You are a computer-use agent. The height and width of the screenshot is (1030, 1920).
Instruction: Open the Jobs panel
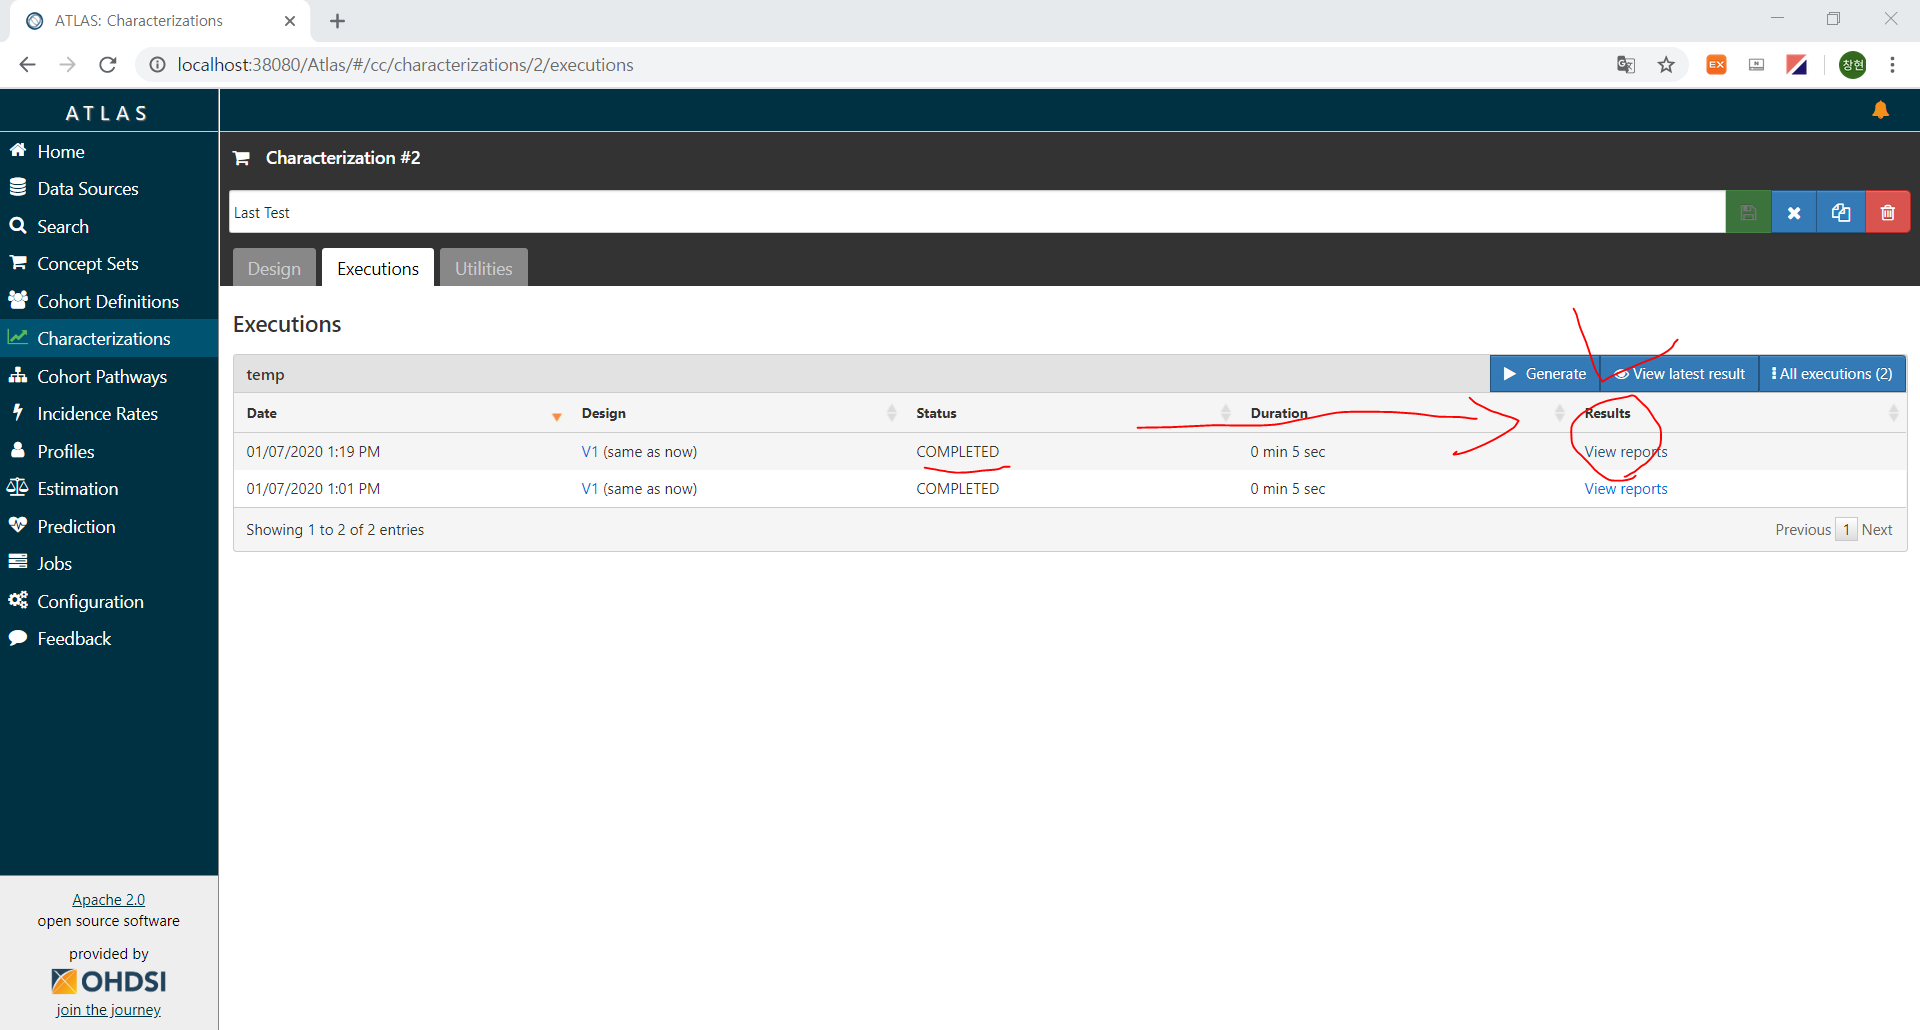click(x=53, y=563)
